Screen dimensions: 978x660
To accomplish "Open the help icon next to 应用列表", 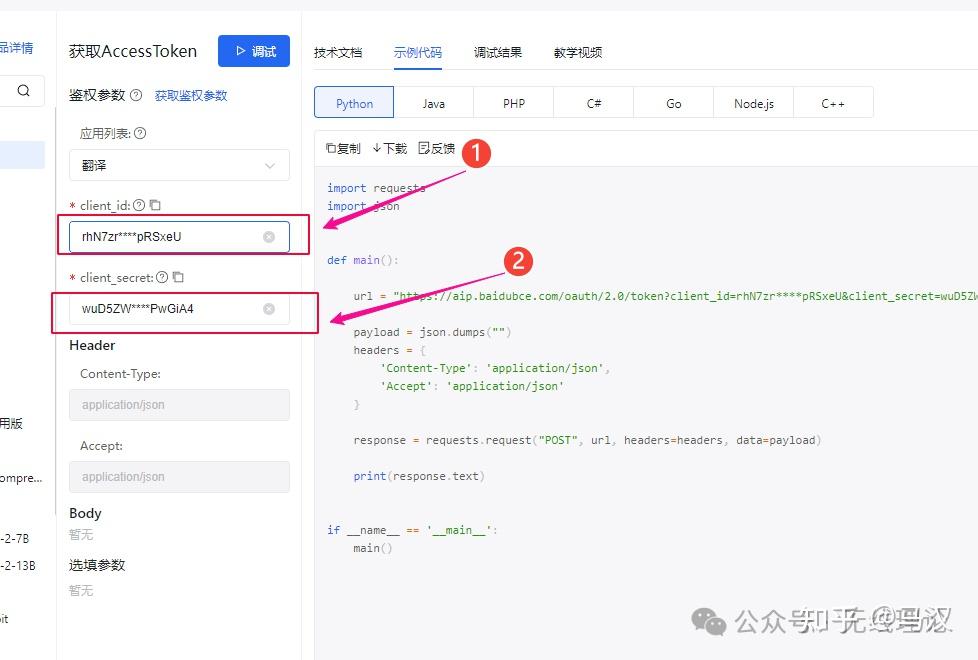I will [x=137, y=131].
